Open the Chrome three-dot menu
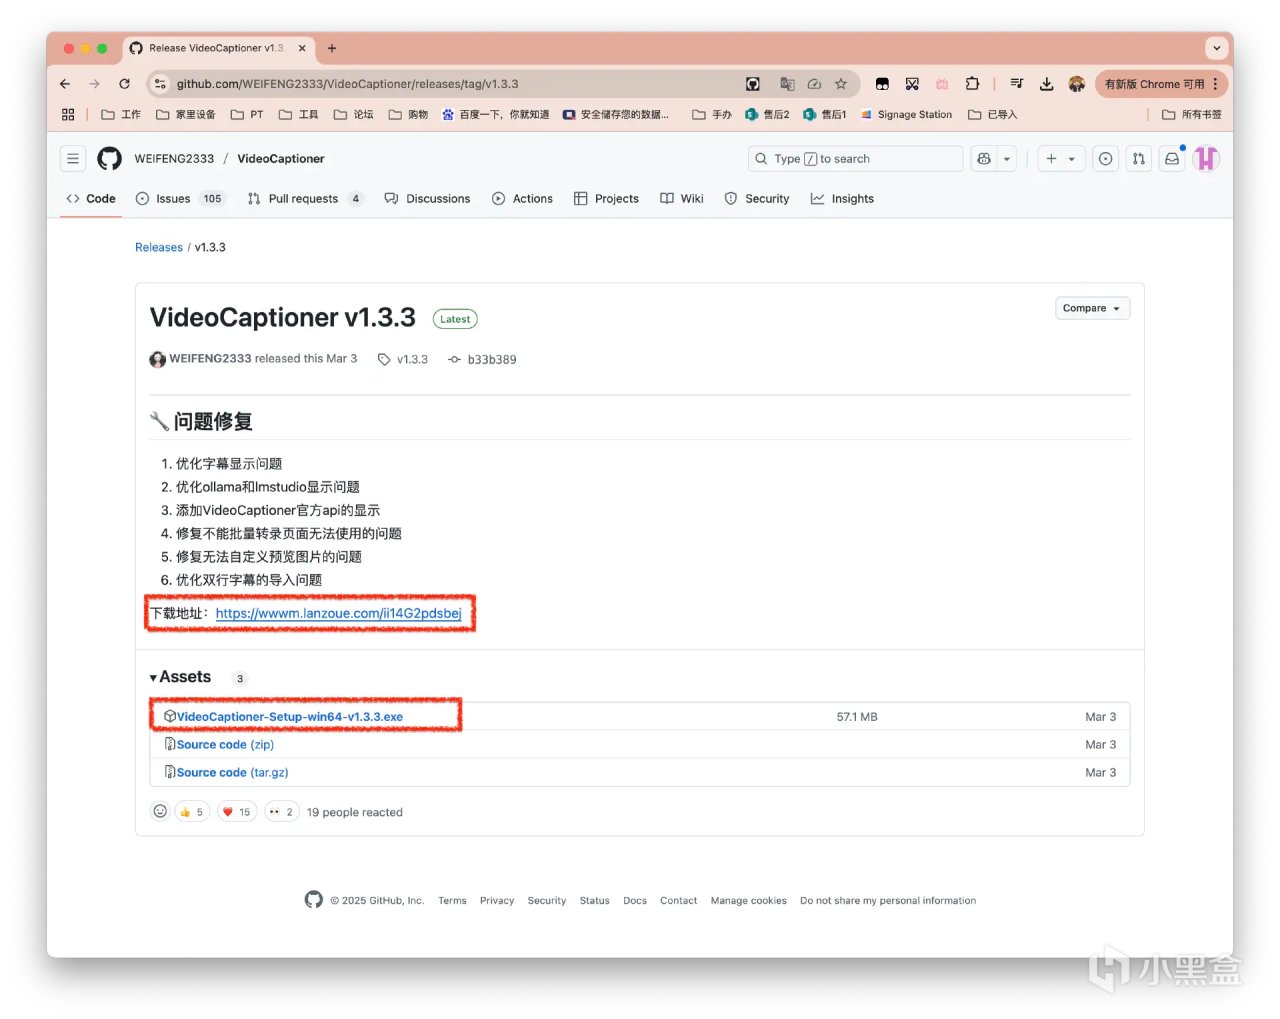This screenshot has width=1280, height=1019. tap(1215, 84)
